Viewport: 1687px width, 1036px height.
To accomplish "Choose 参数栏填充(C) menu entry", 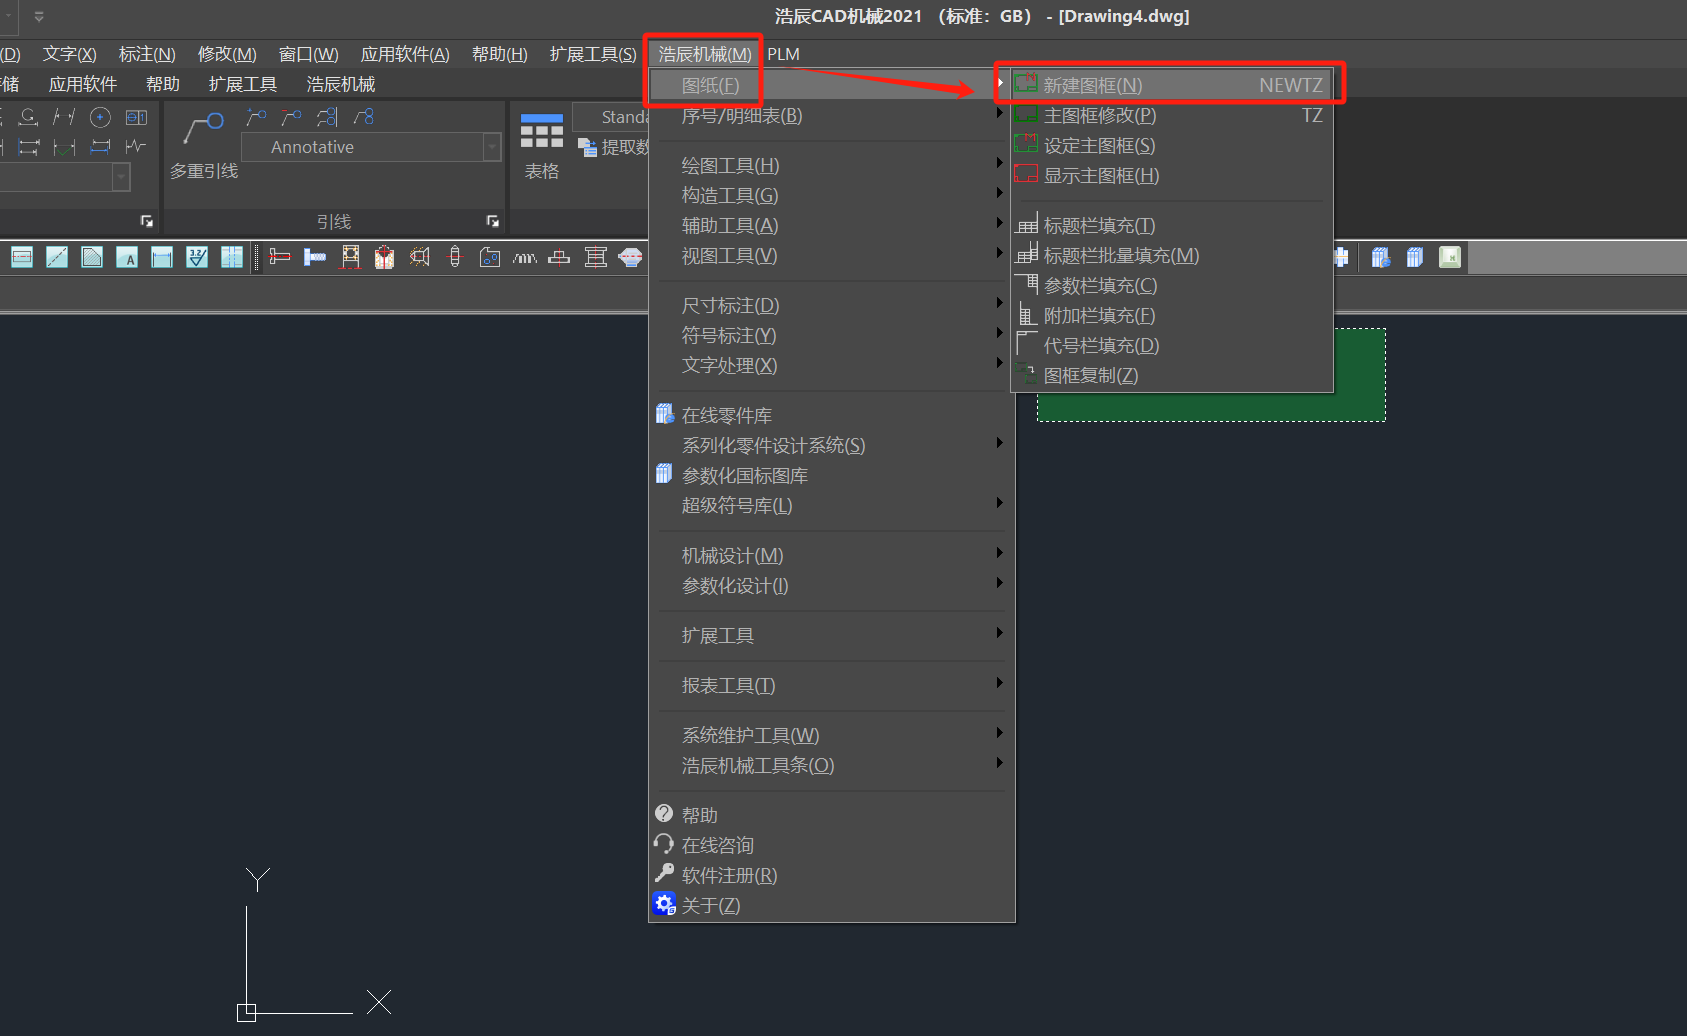I will click(x=1171, y=286).
